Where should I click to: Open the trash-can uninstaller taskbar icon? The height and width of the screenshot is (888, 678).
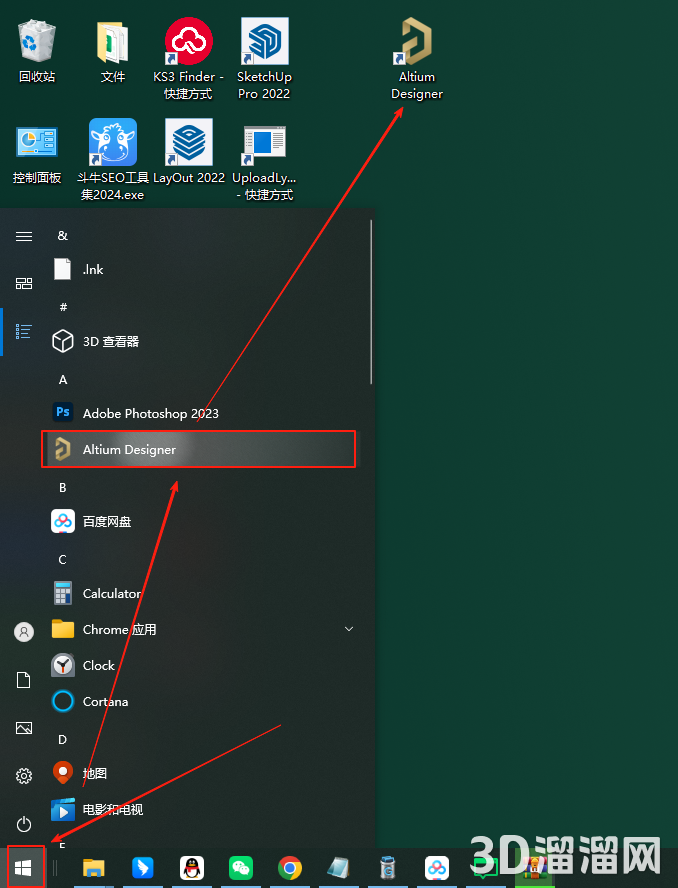point(388,868)
